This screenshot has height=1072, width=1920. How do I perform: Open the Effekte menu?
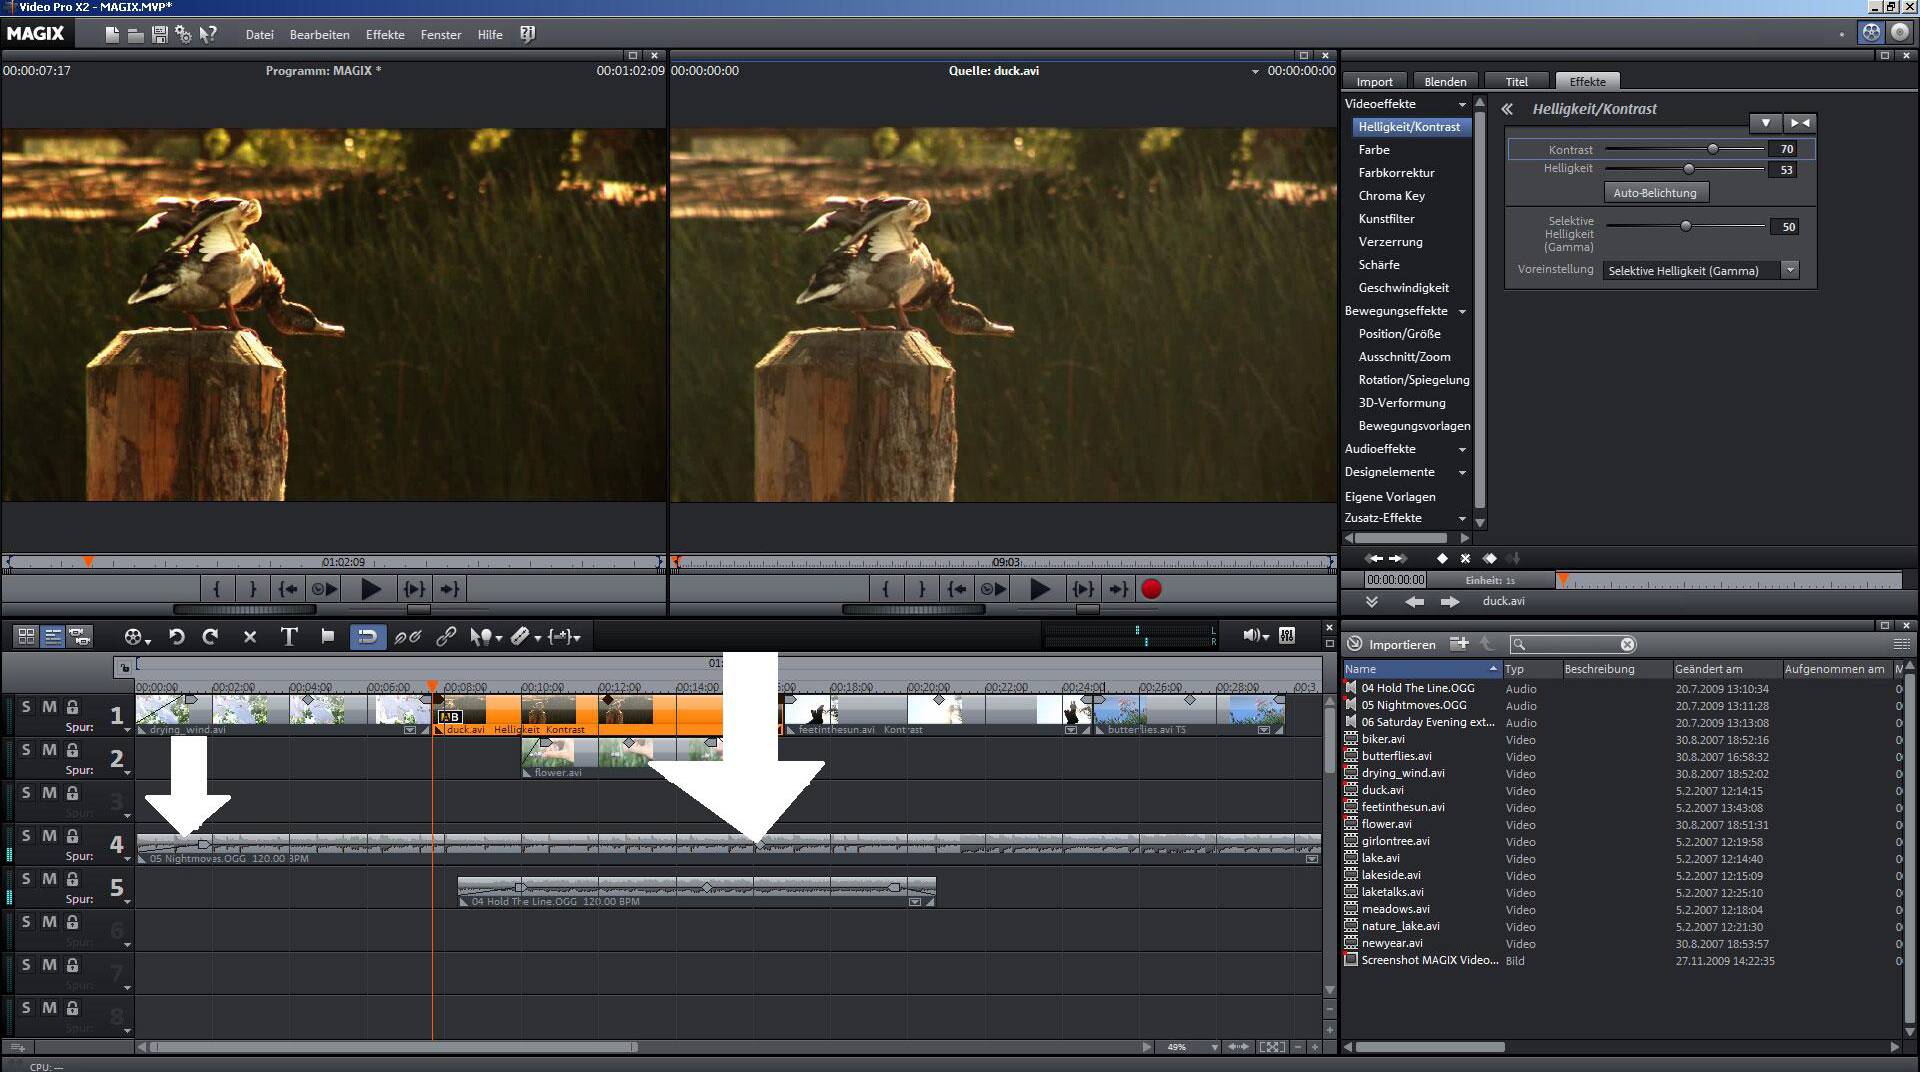385,35
